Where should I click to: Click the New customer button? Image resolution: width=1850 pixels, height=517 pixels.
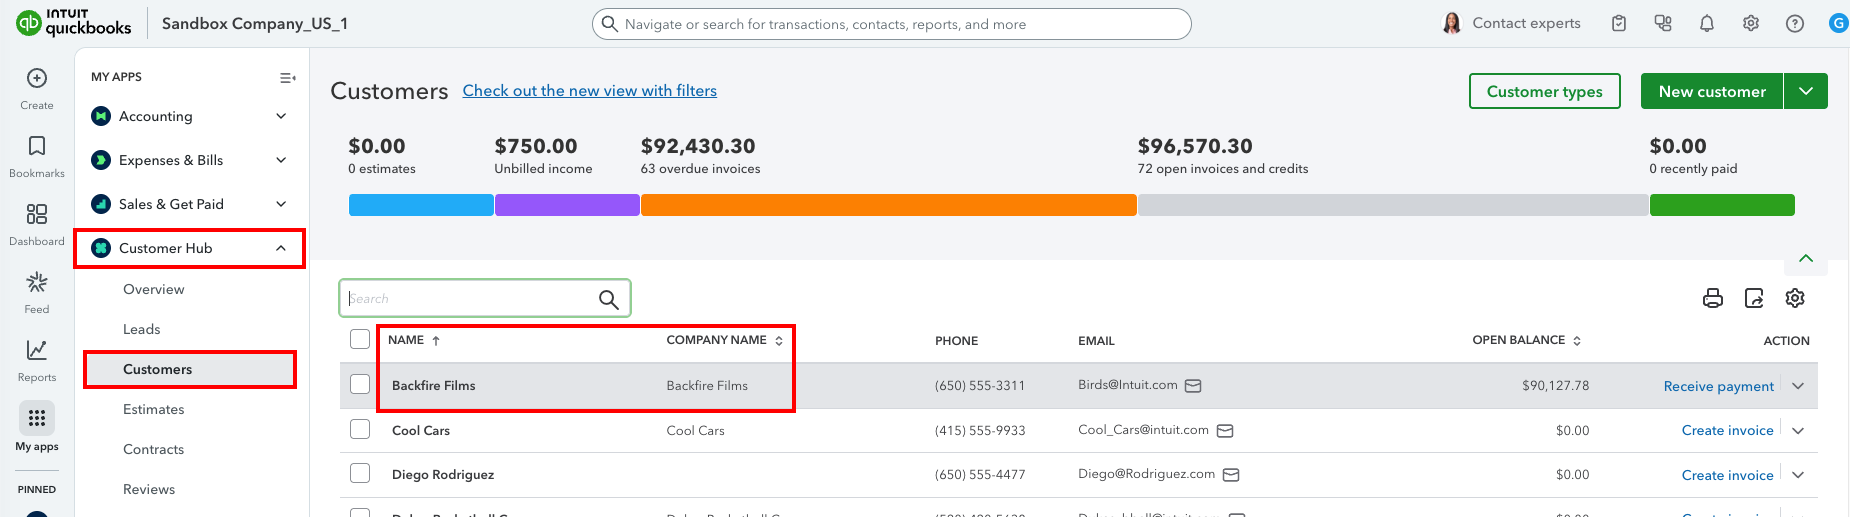pyautogui.click(x=1712, y=91)
